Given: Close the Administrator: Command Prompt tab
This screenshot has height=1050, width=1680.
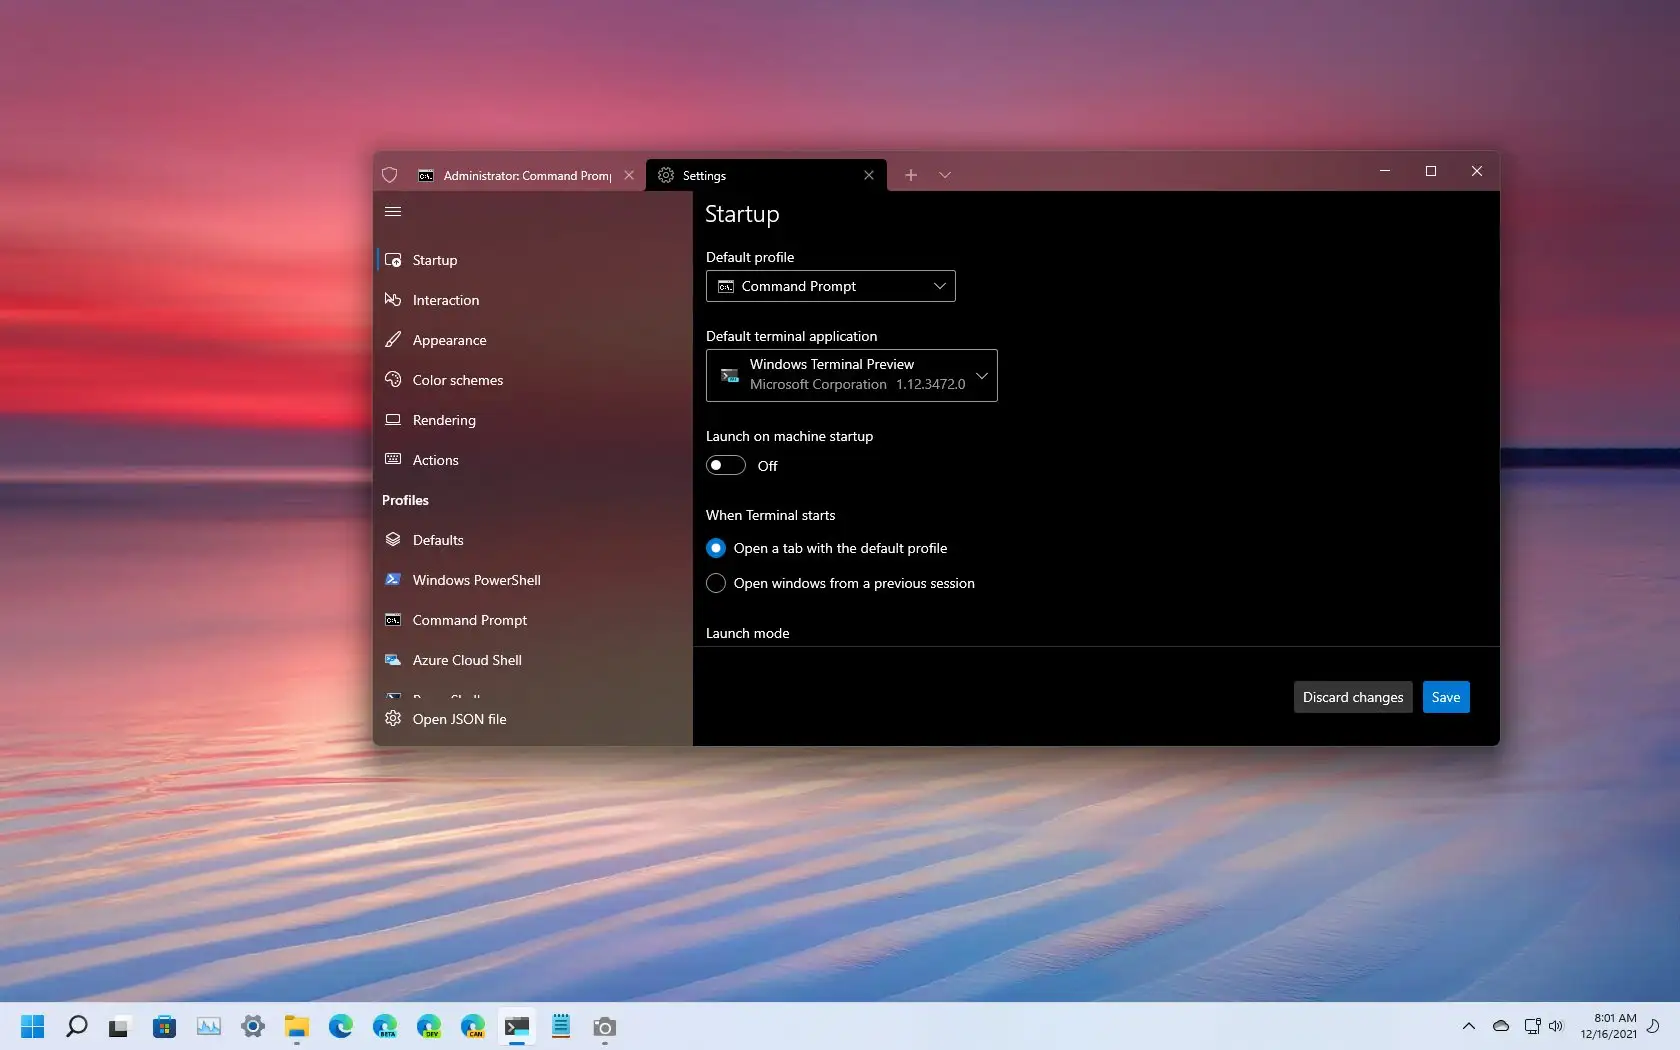Looking at the screenshot, I should tap(629, 175).
